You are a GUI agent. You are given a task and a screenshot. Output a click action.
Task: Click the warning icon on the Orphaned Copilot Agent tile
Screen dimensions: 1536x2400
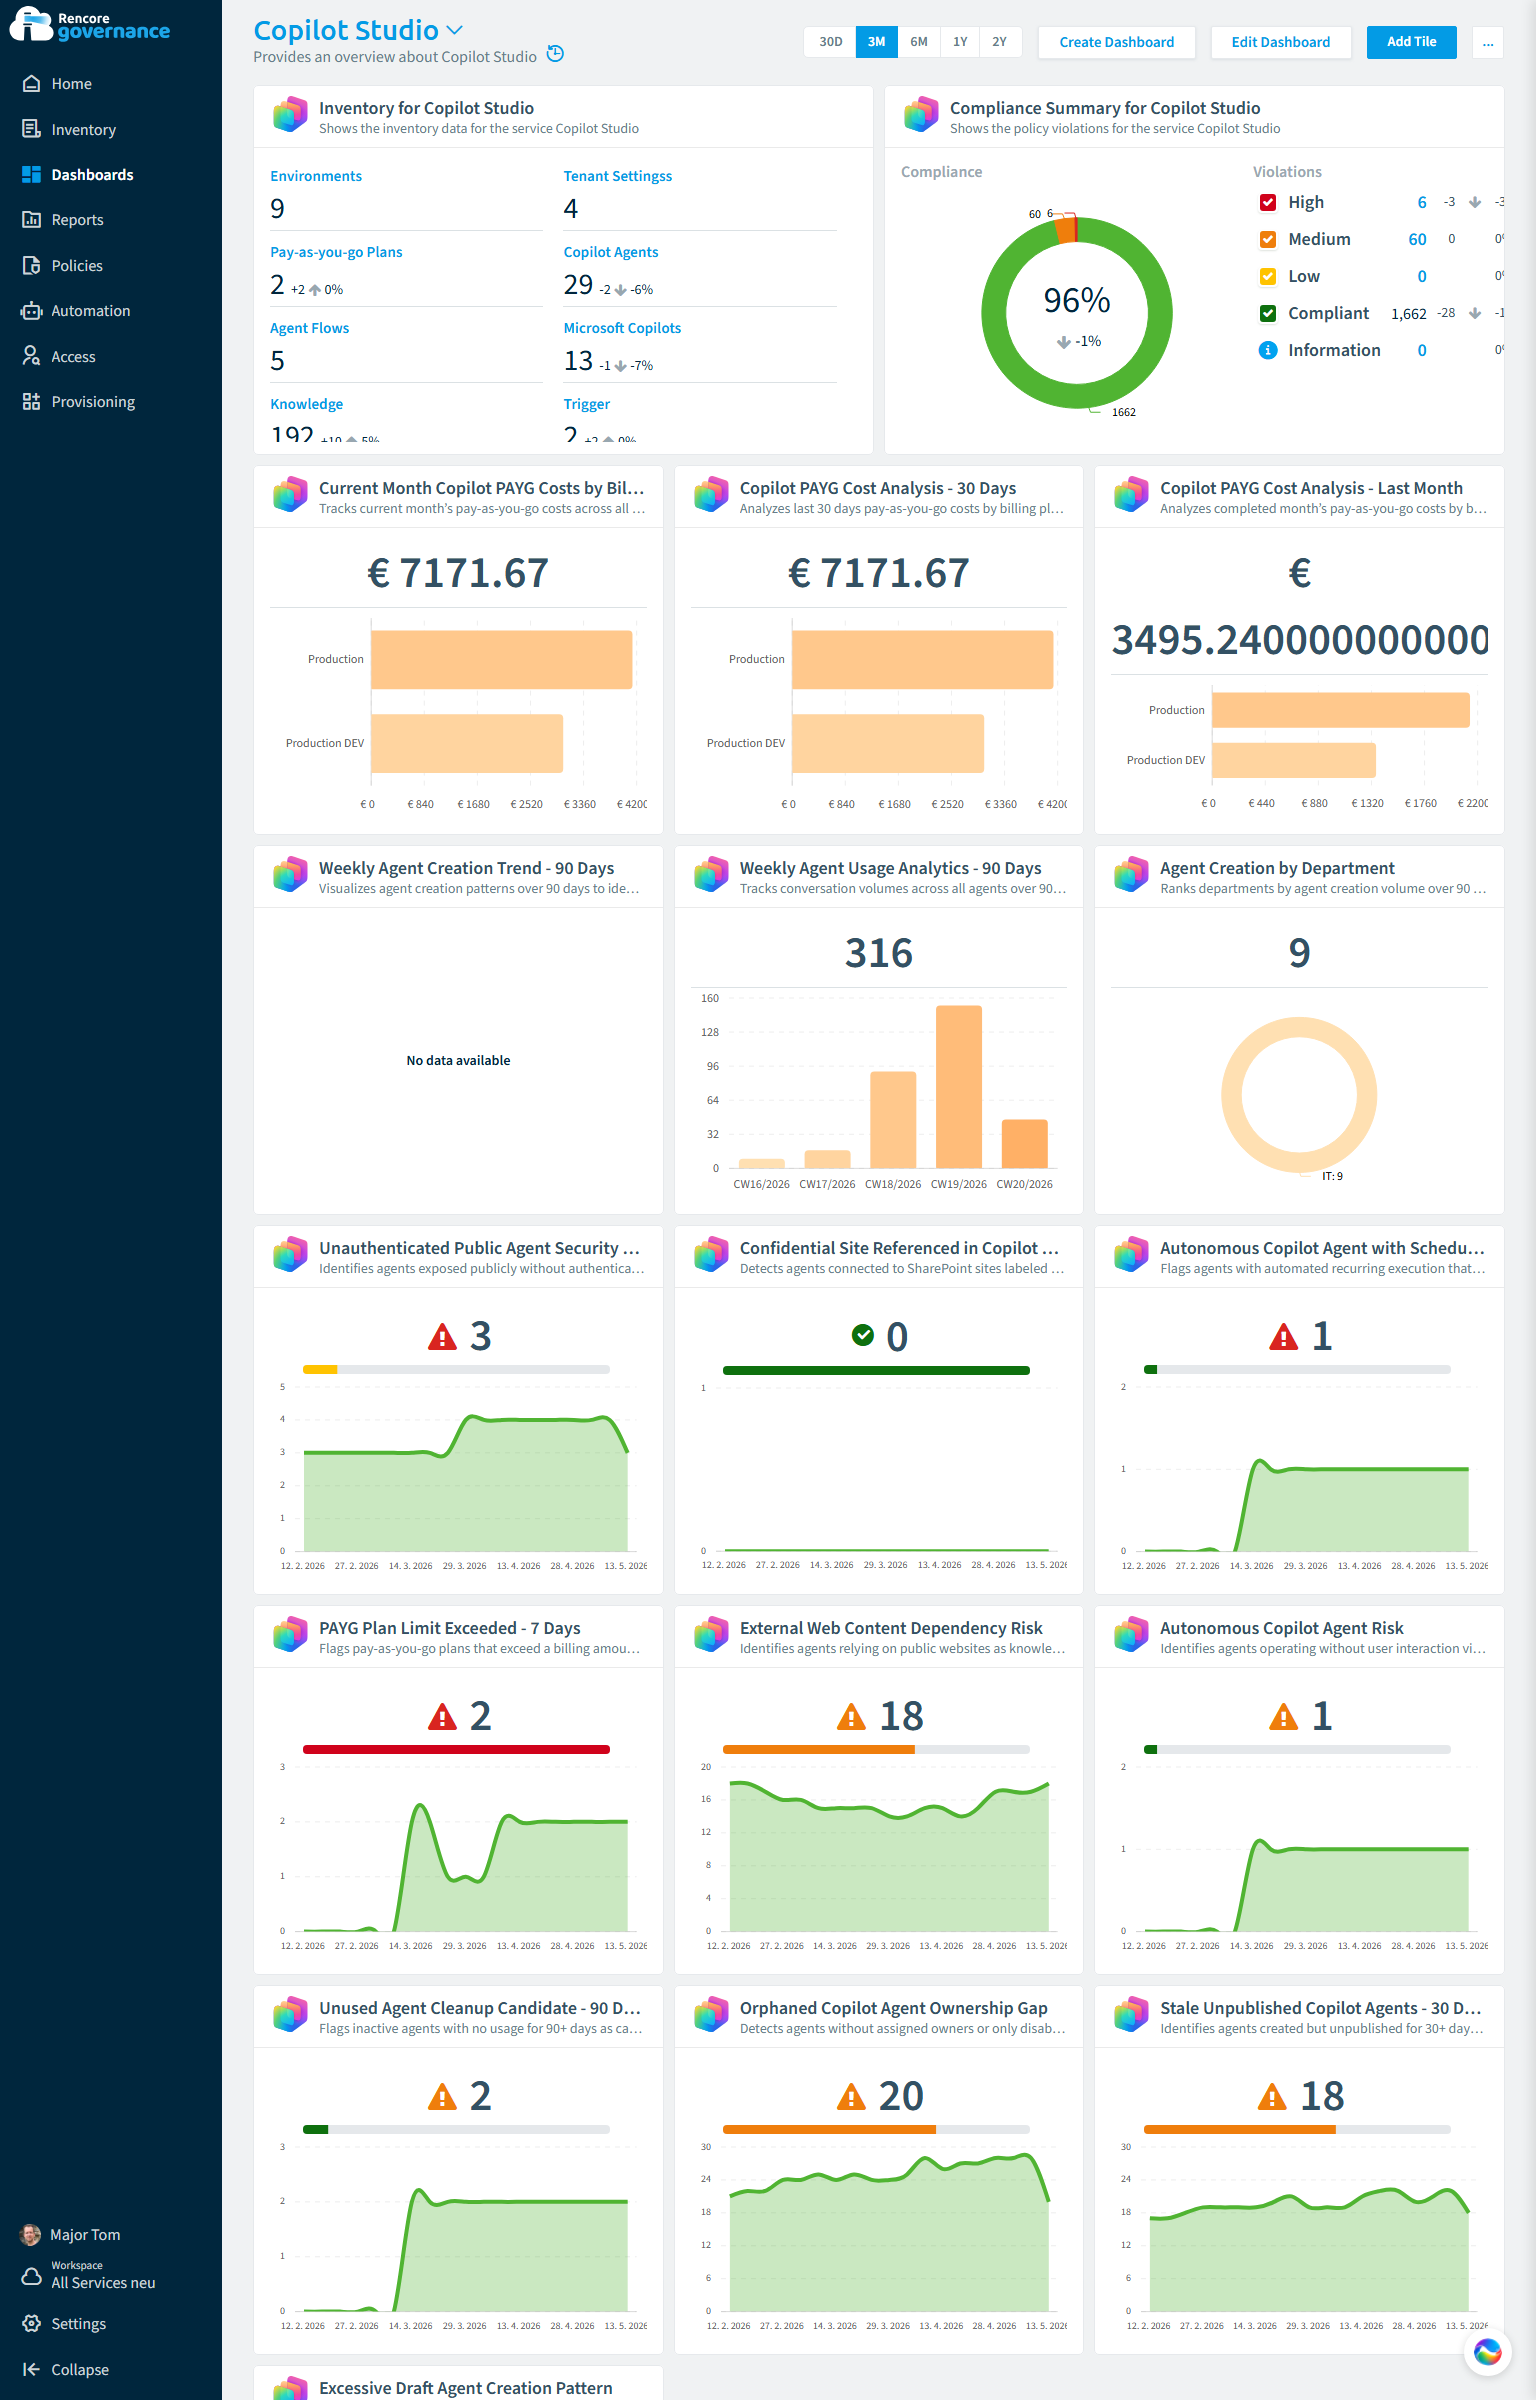(851, 2097)
